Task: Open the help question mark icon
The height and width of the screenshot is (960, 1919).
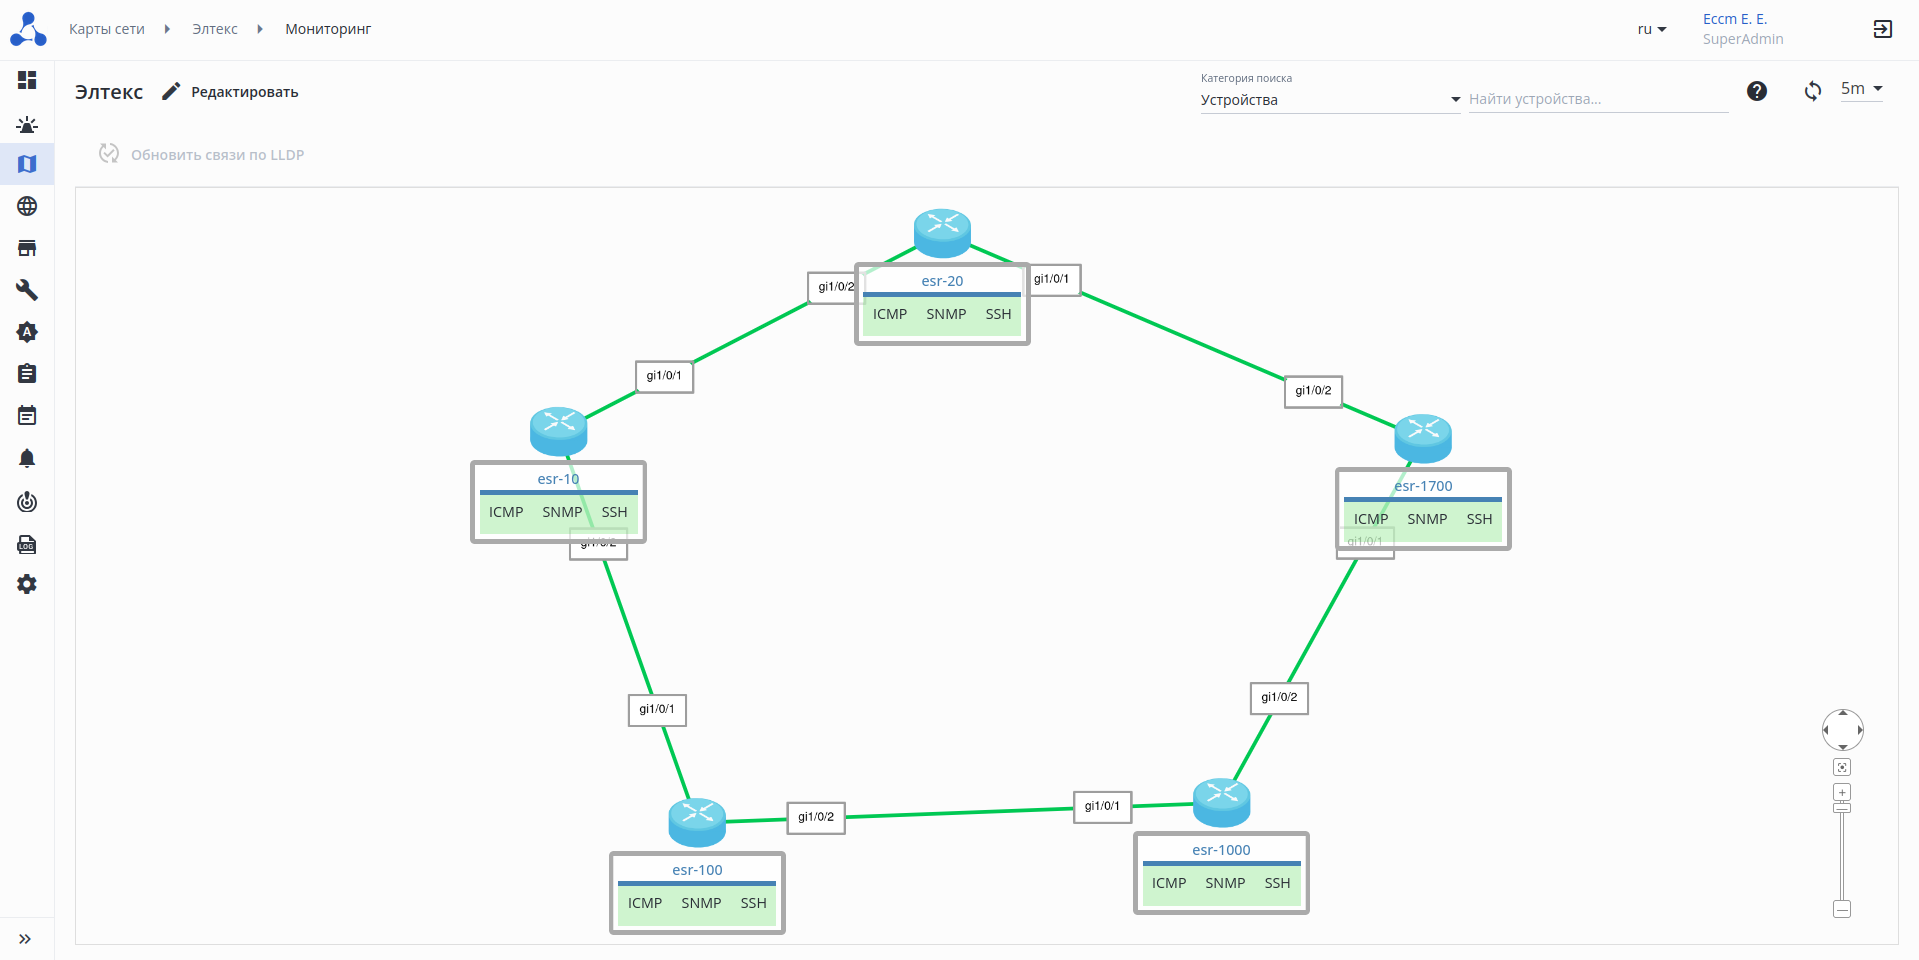Action: tap(1757, 91)
